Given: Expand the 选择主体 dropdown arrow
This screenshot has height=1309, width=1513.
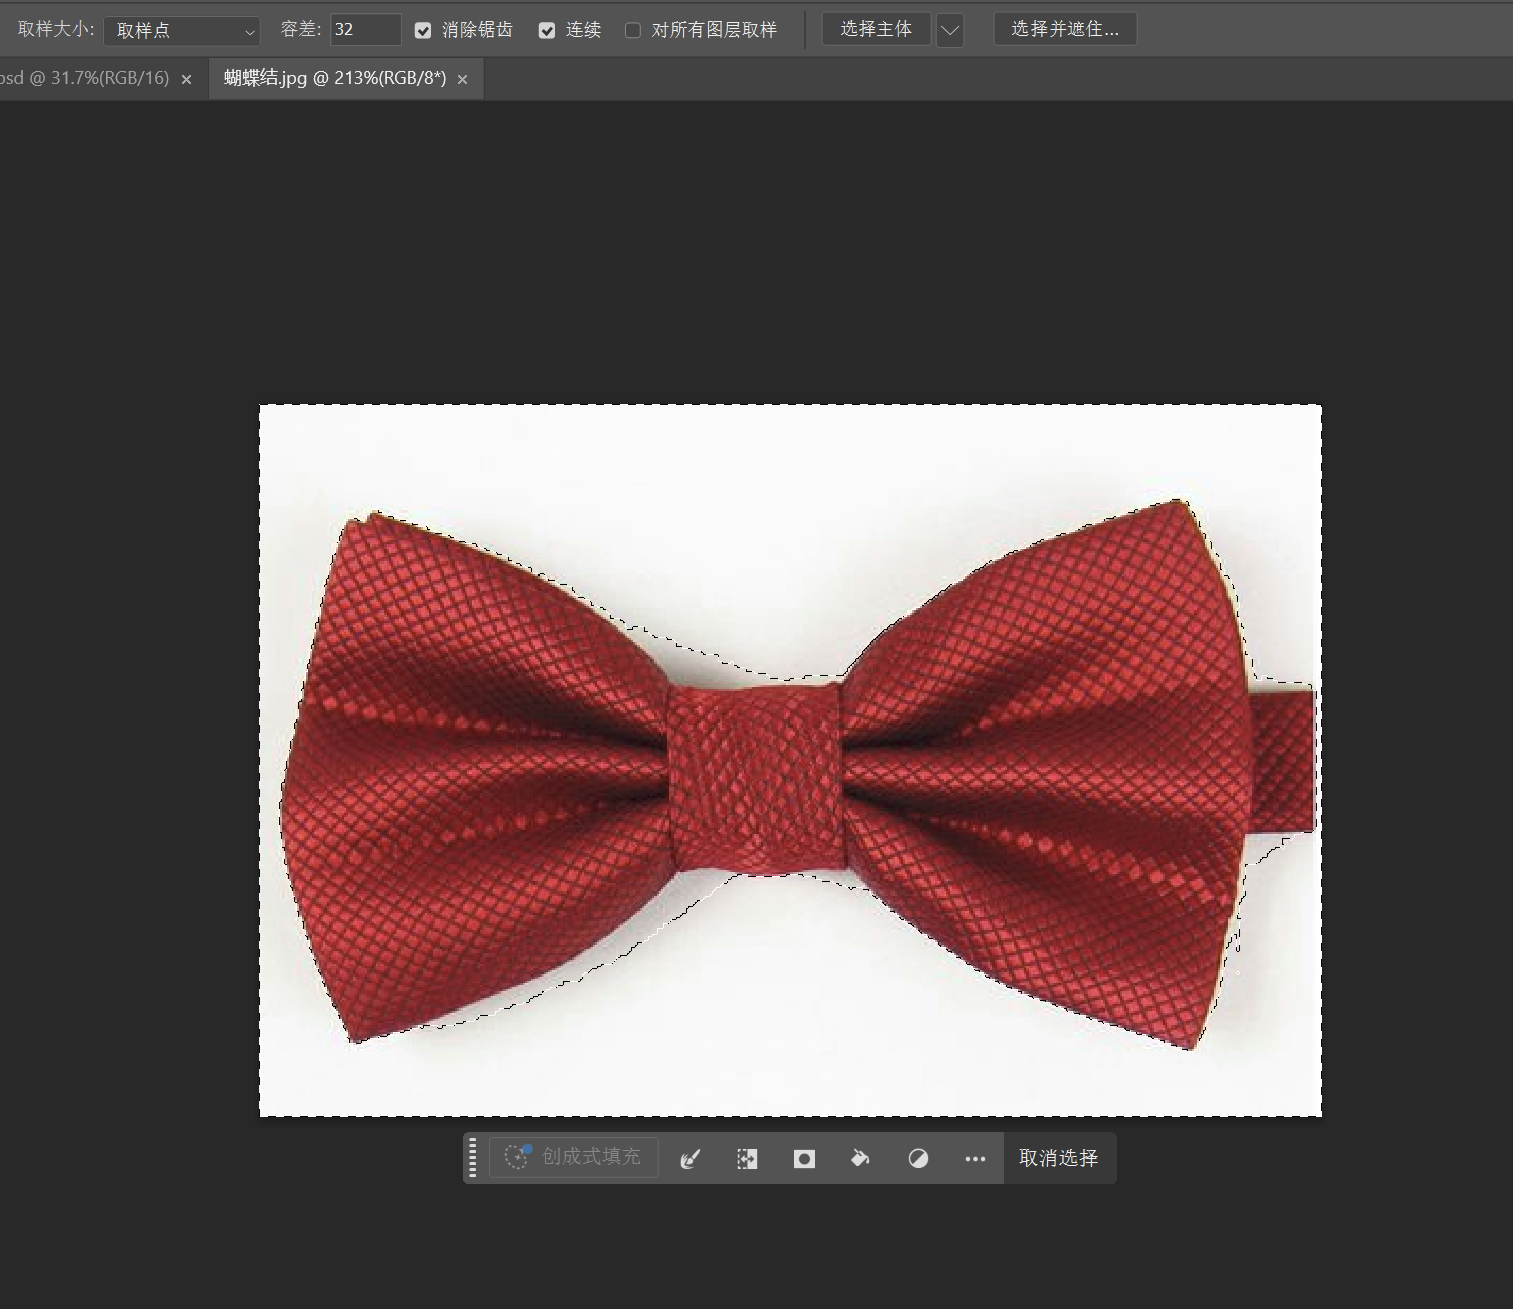Looking at the screenshot, I should point(950,30).
